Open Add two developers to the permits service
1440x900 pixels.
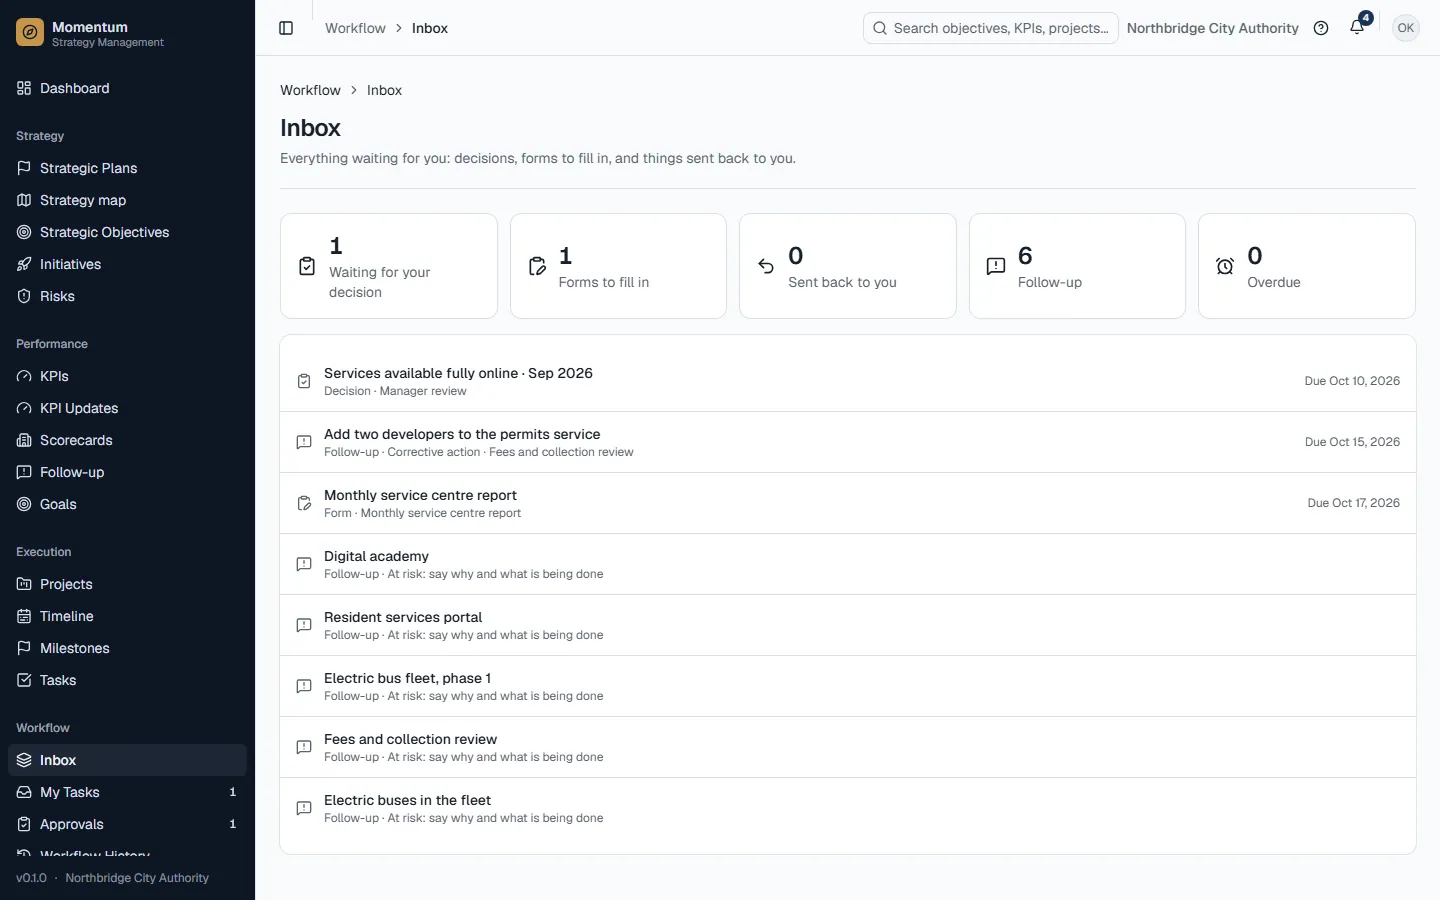click(848, 442)
